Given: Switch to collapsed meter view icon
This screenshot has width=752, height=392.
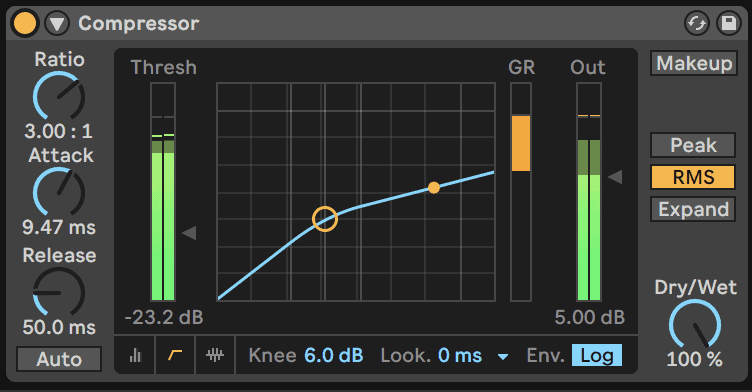Looking at the screenshot, I should [135, 356].
